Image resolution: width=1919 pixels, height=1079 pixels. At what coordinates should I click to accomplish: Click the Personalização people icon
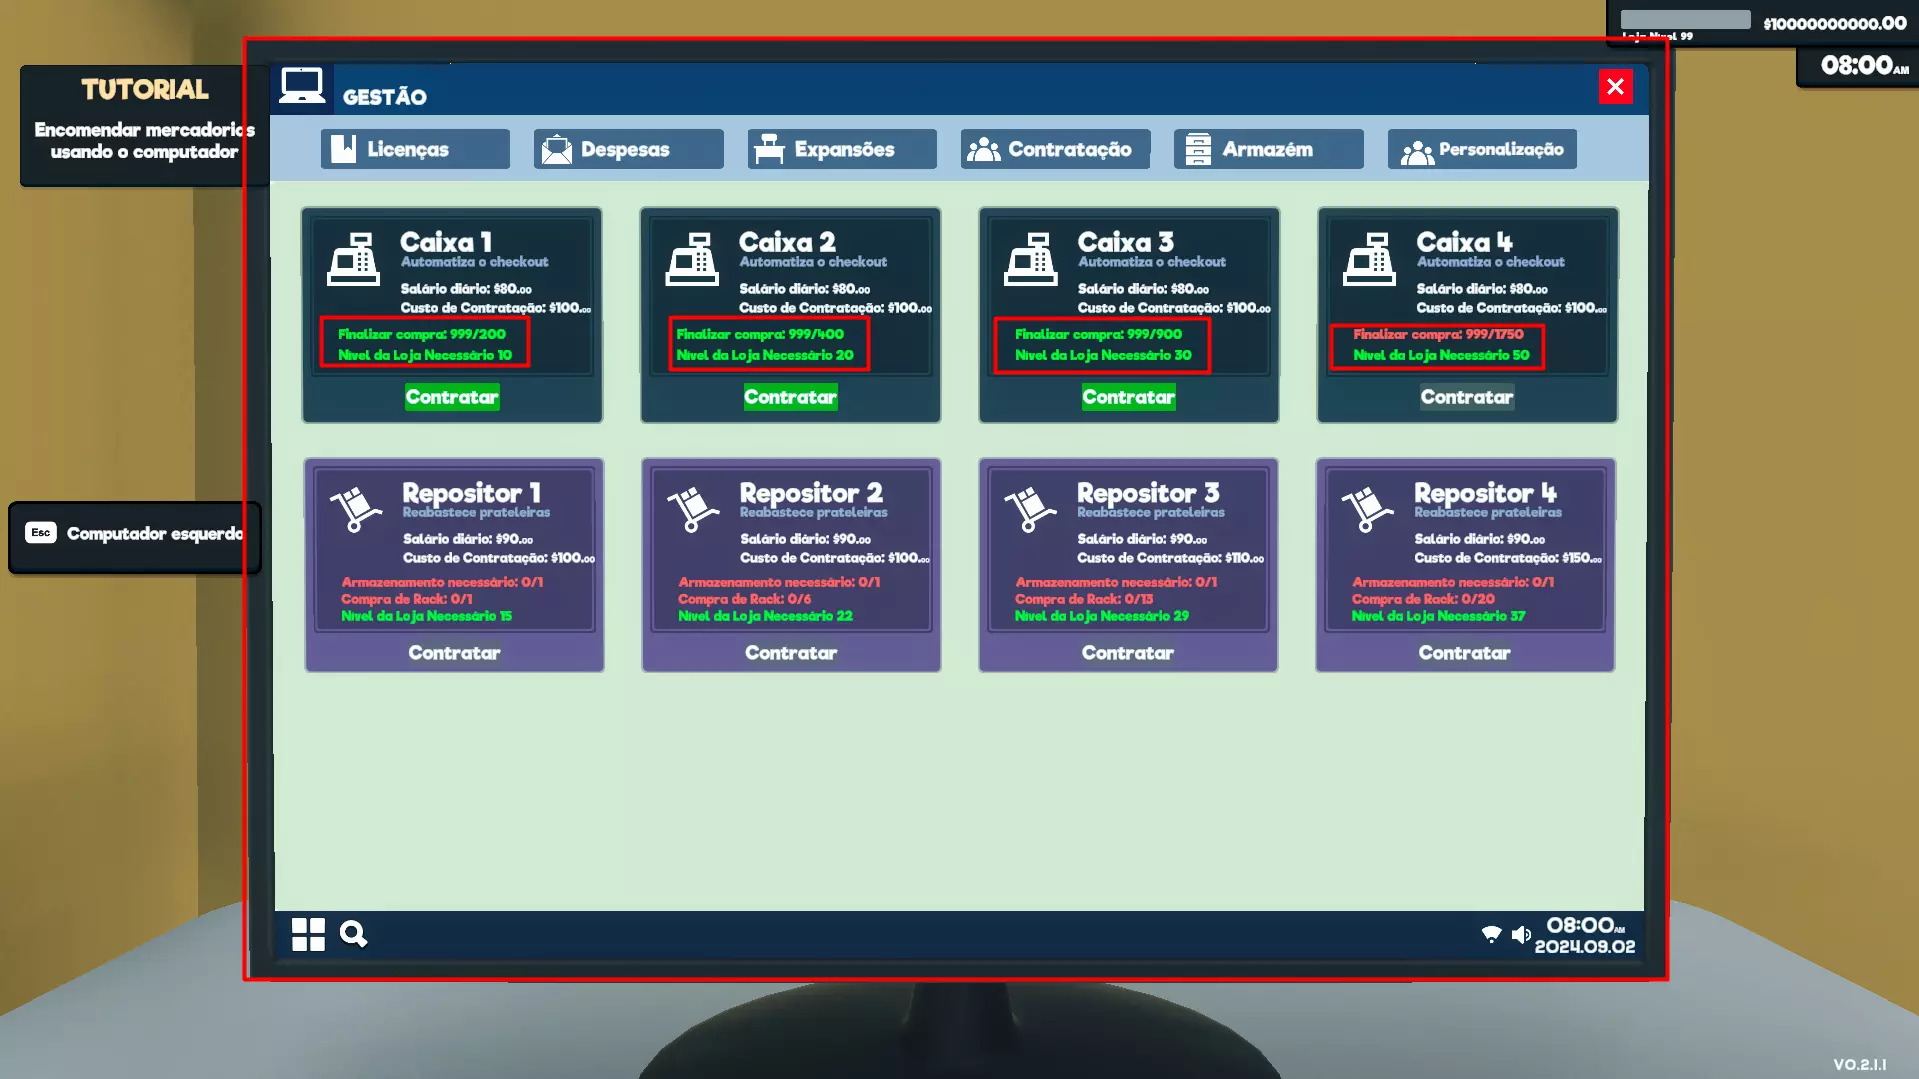click(x=1417, y=152)
